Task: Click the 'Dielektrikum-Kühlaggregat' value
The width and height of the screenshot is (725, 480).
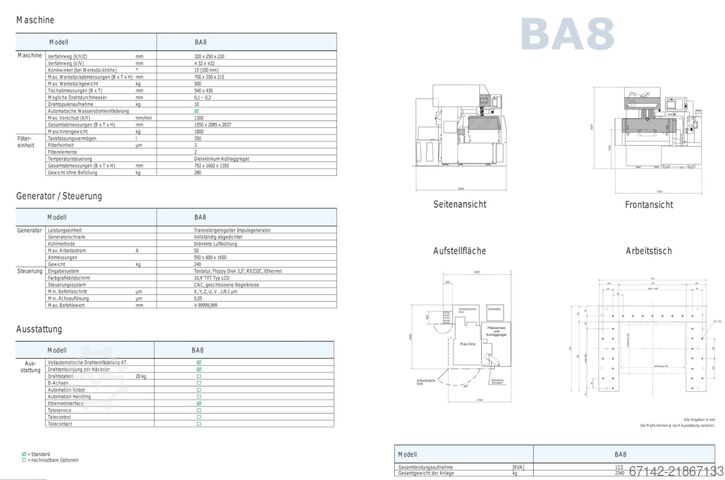Action: pos(221,159)
